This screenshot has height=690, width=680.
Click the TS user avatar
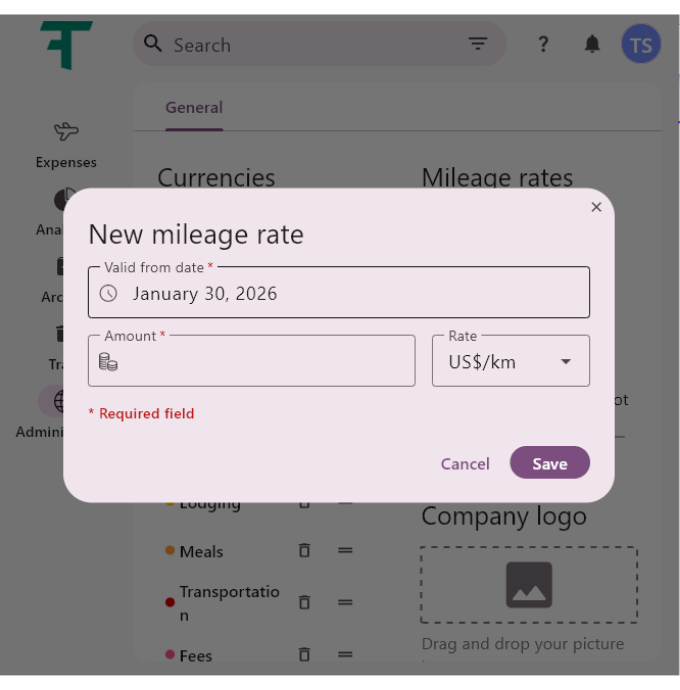click(641, 45)
